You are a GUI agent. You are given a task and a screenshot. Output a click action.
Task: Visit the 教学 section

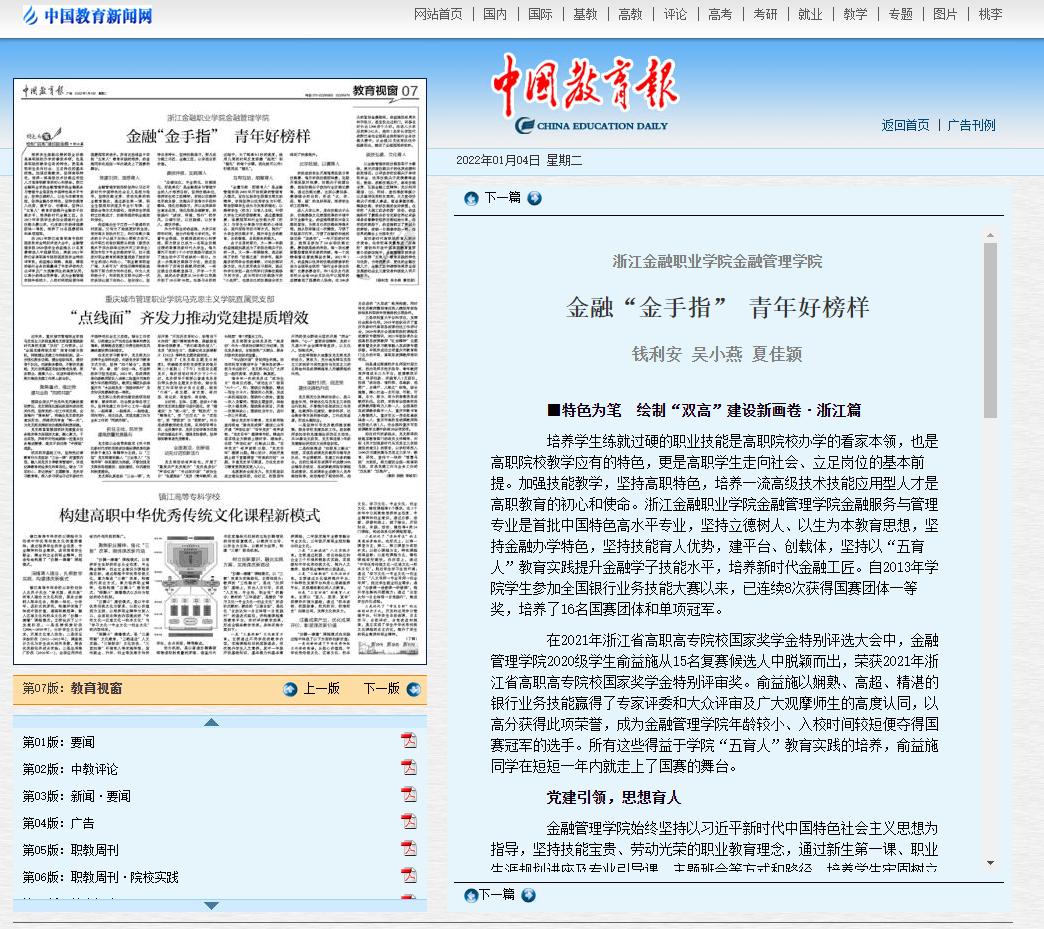(855, 15)
